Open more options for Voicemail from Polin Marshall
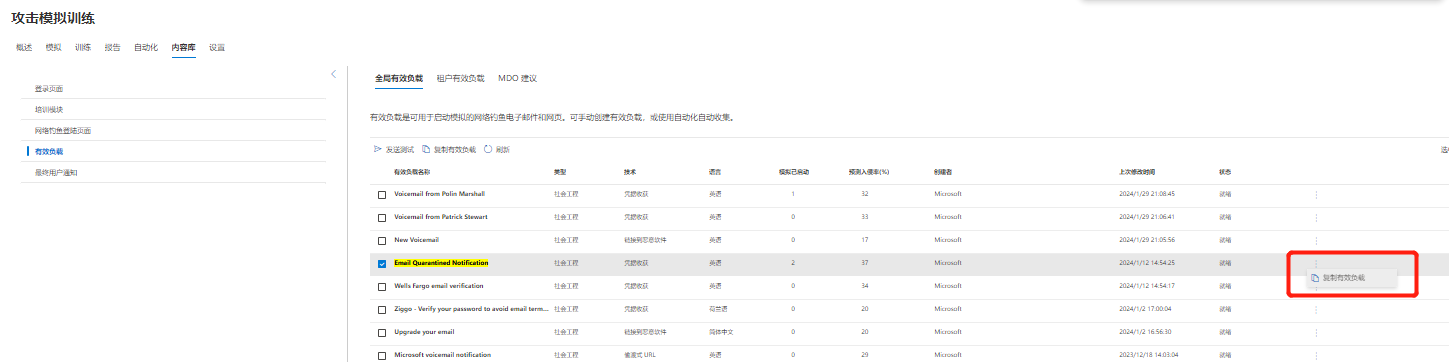 tap(1316, 194)
